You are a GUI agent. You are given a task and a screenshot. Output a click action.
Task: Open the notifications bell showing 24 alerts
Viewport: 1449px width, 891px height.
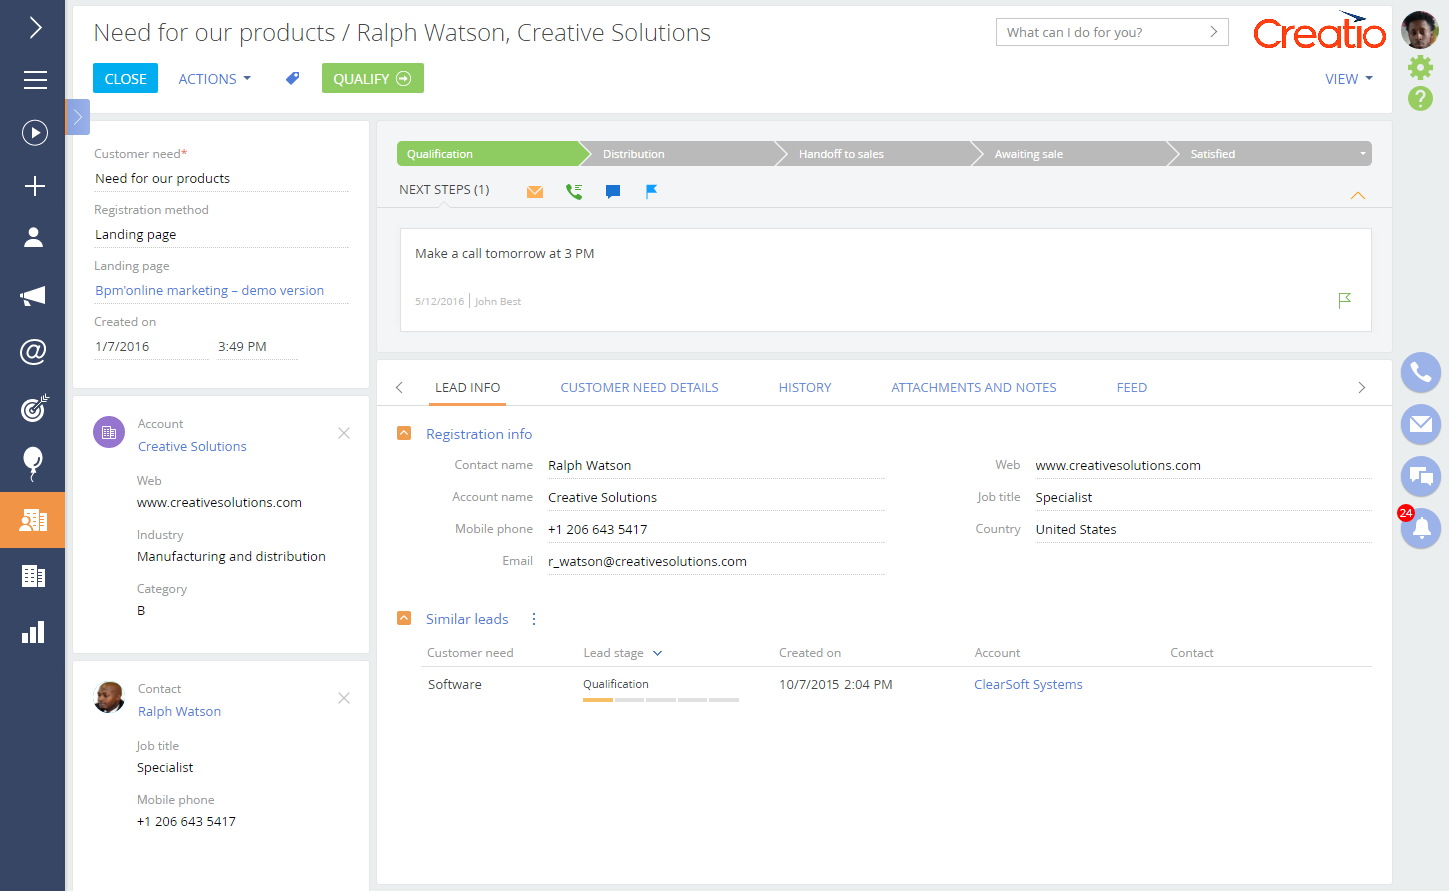[x=1421, y=529]
